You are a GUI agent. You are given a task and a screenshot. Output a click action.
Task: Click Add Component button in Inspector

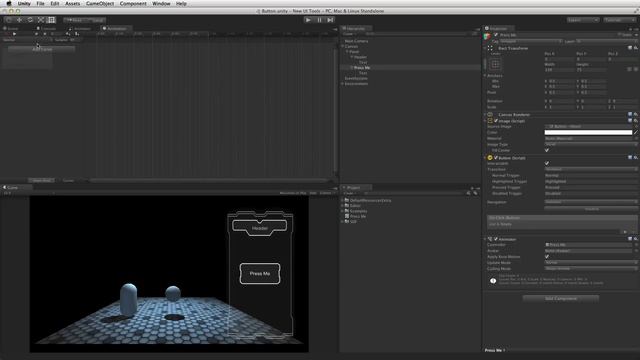[561, 299]
